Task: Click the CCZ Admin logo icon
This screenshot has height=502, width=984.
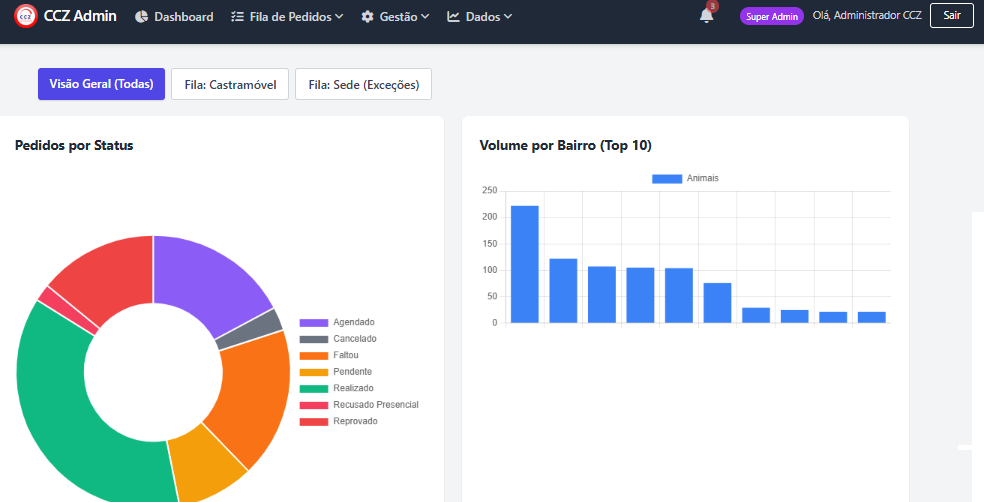Action: (x=26, y=16)
